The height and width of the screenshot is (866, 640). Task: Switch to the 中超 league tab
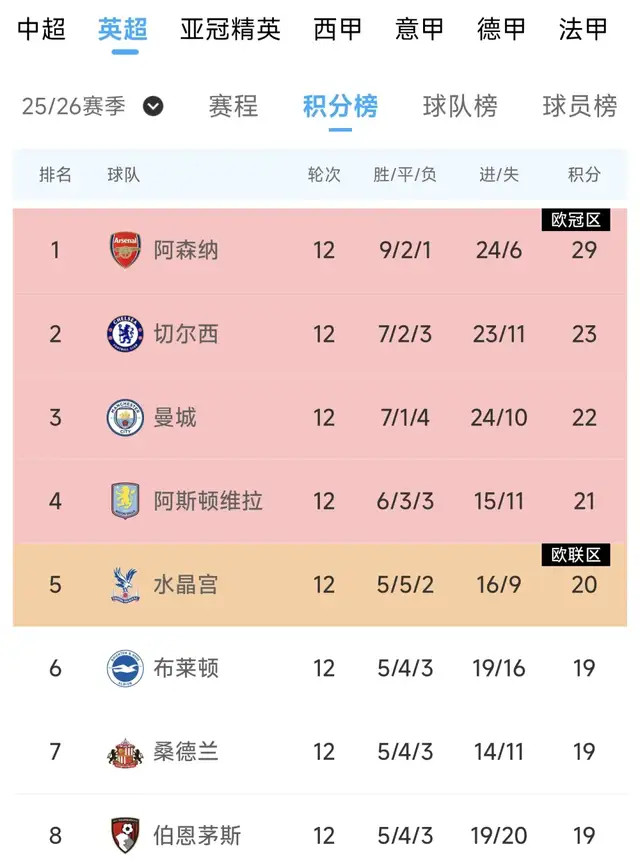pos(42,29)
